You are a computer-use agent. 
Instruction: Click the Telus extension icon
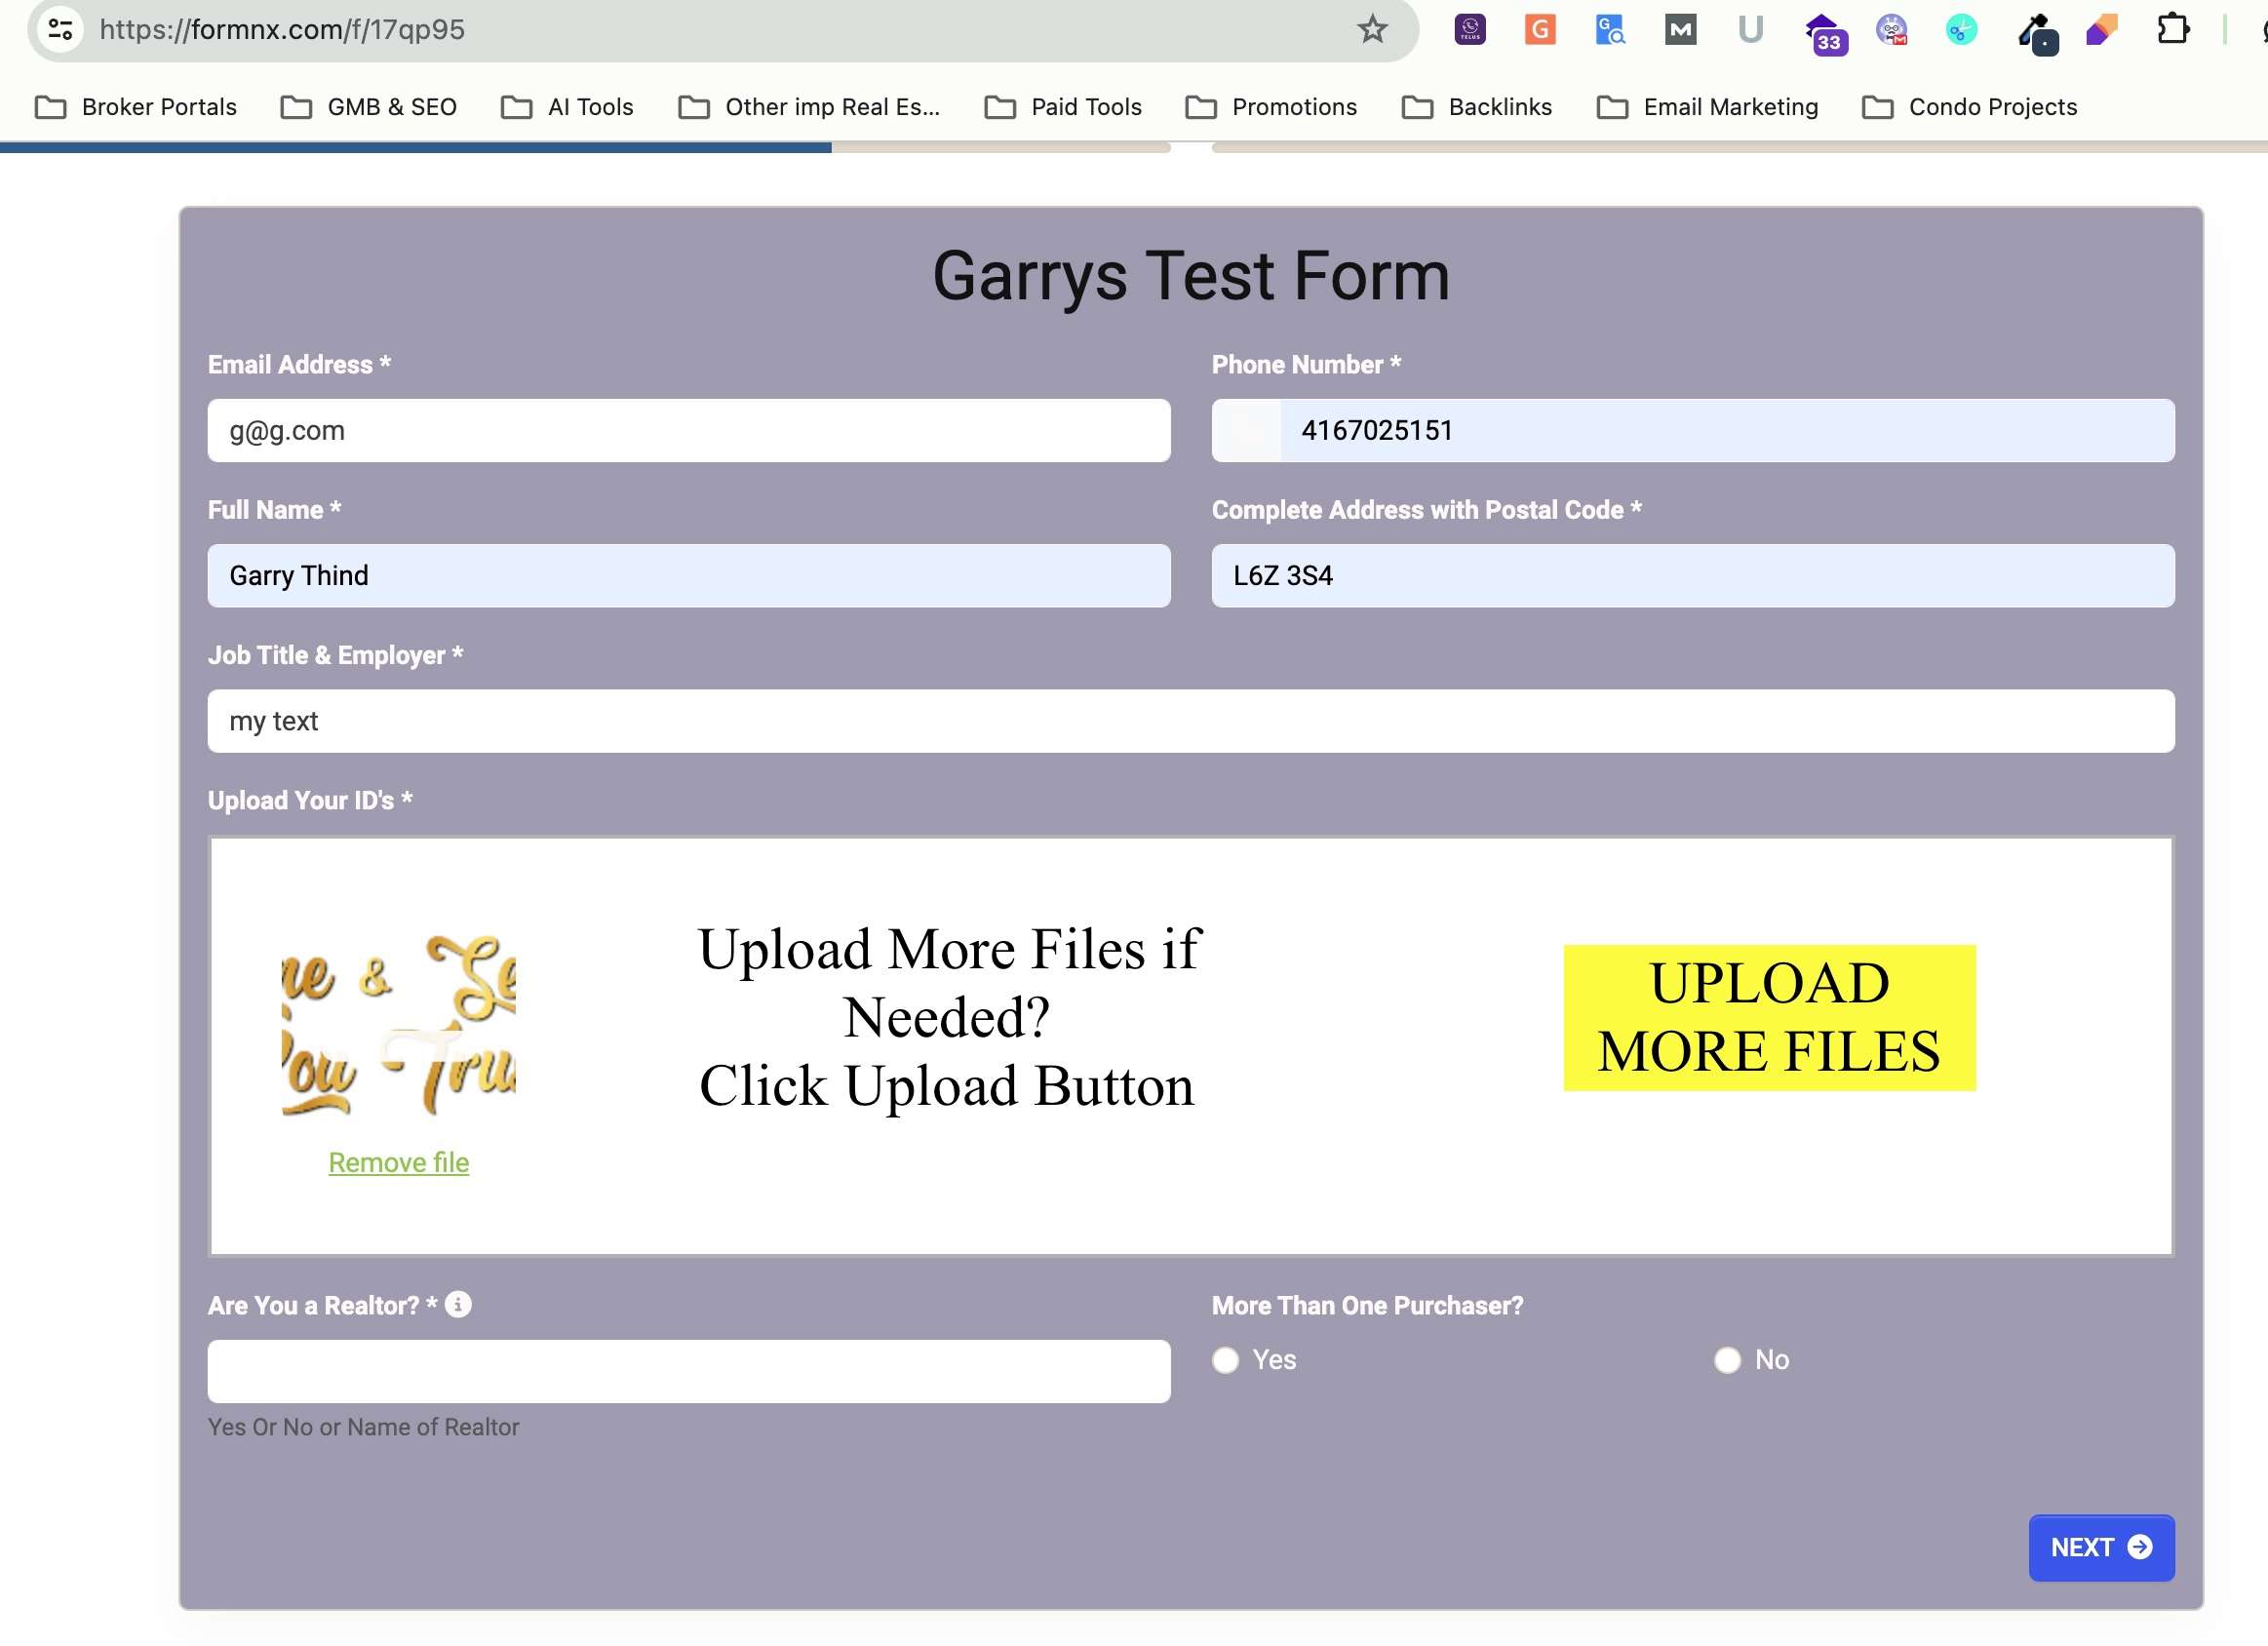pyautogui.click(x=1469, y=30)
